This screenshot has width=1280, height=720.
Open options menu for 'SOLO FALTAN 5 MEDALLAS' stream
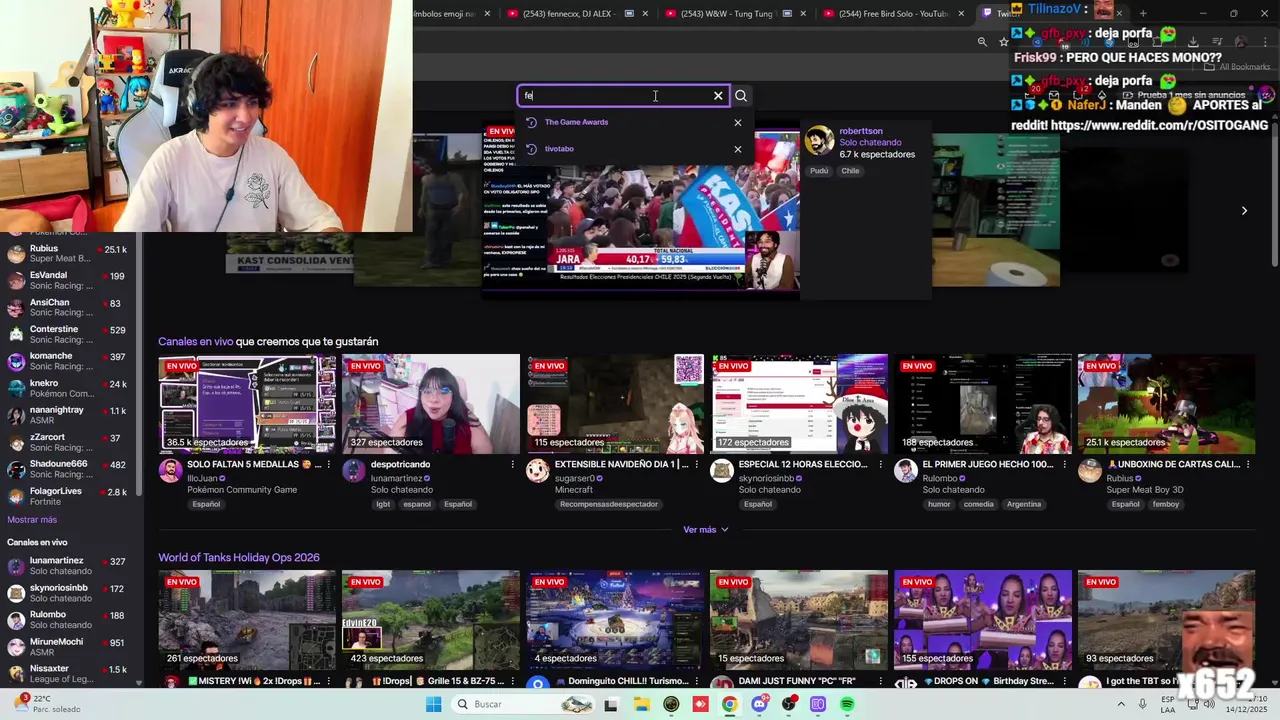tap(329, 465)
